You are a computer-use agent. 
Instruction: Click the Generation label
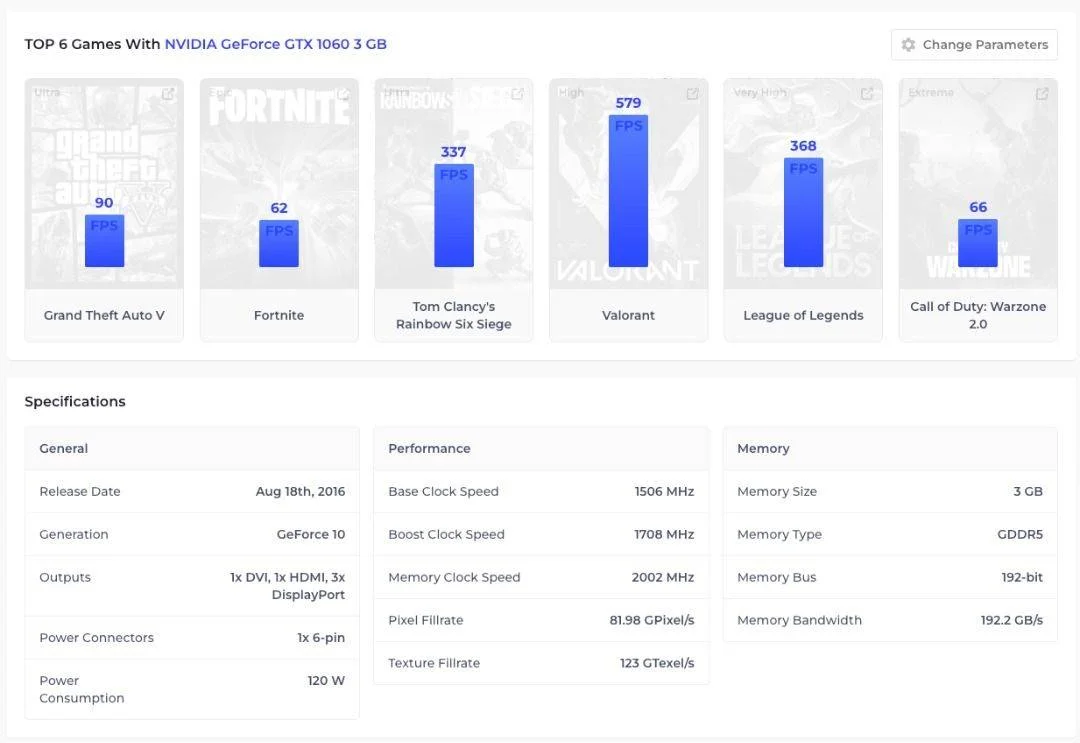[x=74, y=534]
